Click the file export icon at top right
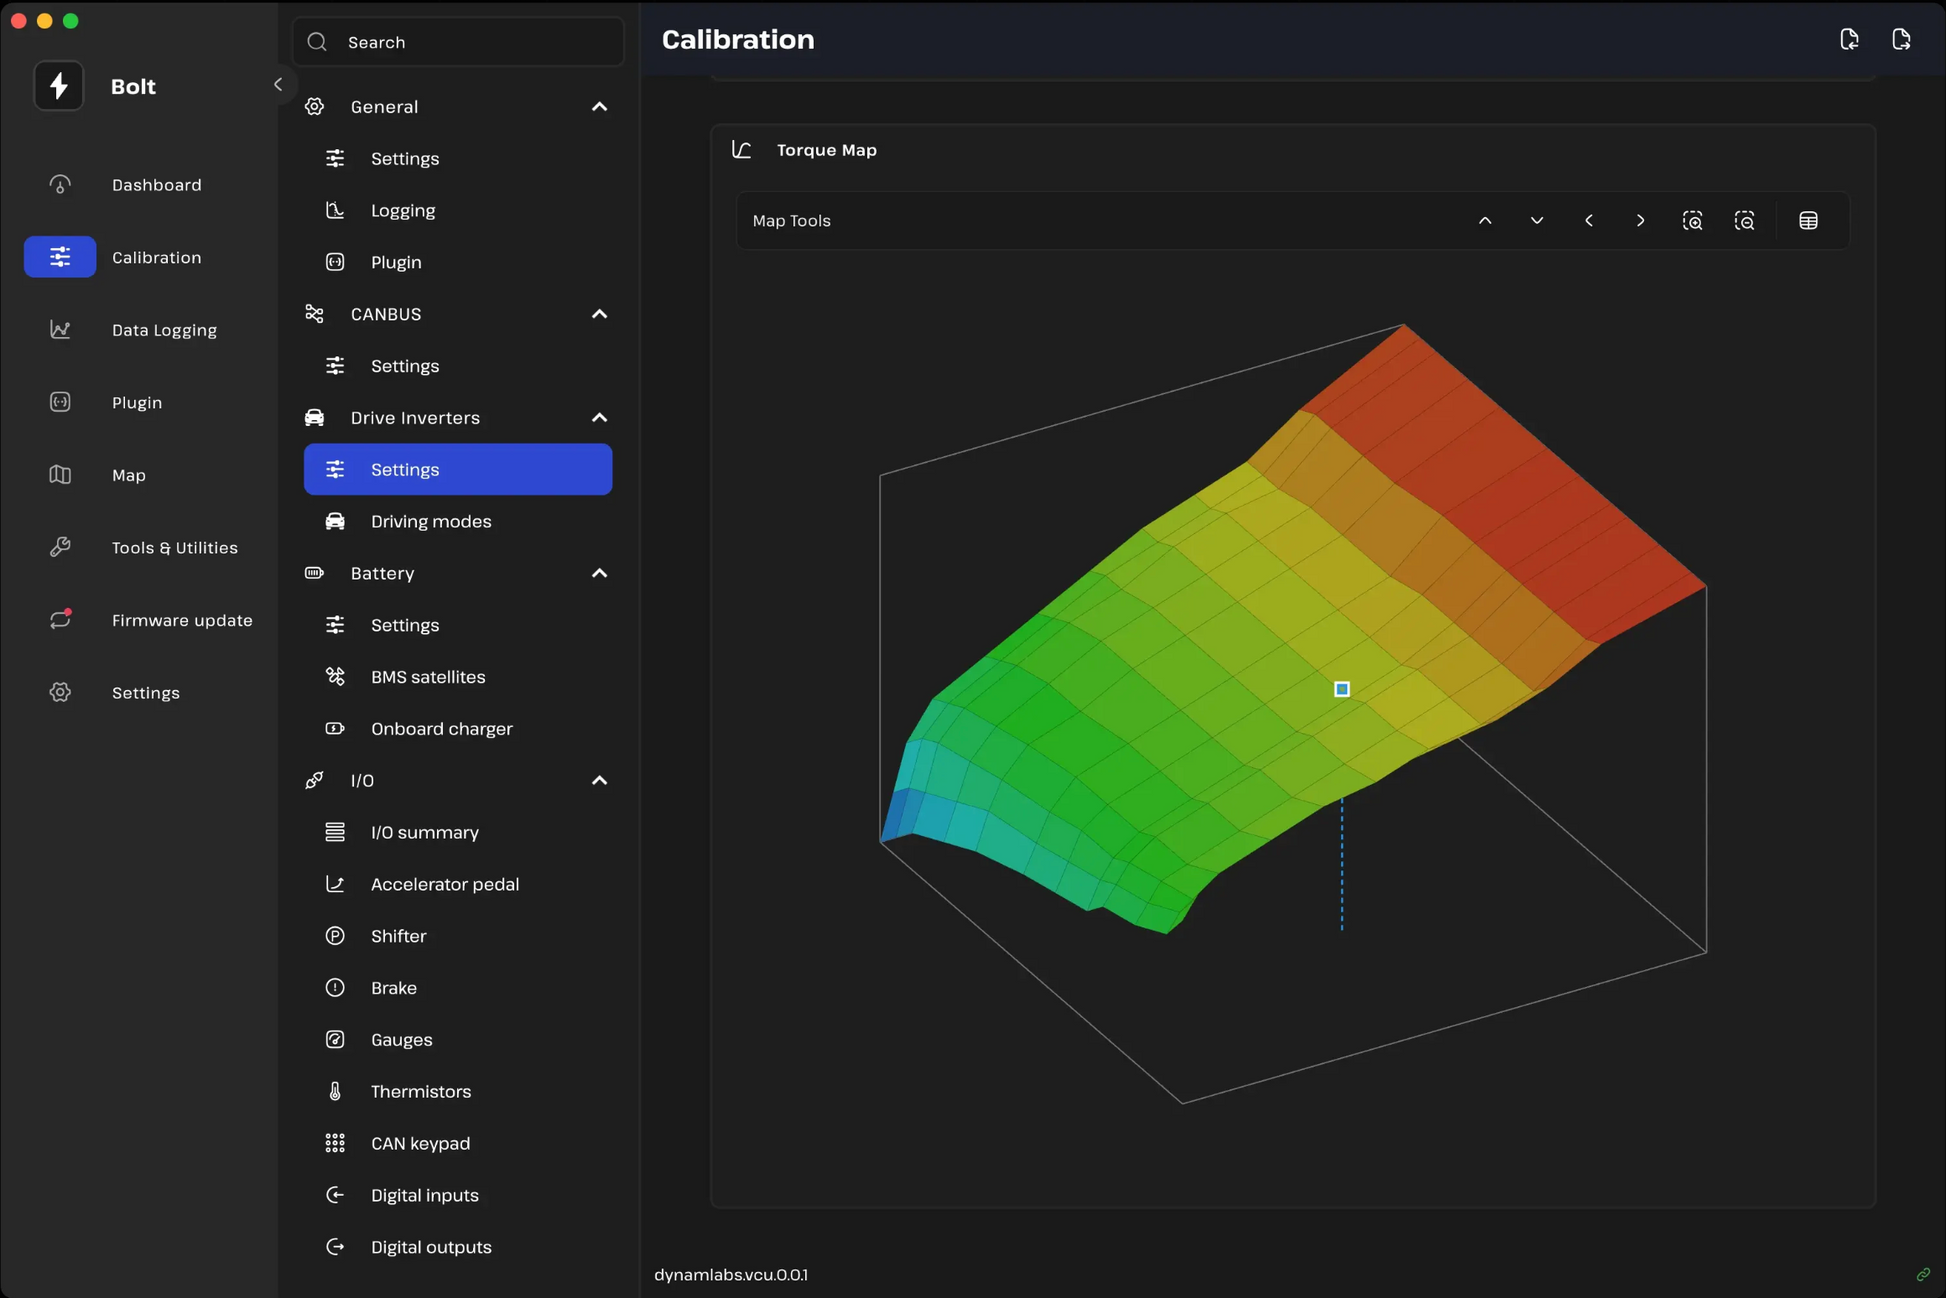1946x1298 pixels. tap(1901, 39)
